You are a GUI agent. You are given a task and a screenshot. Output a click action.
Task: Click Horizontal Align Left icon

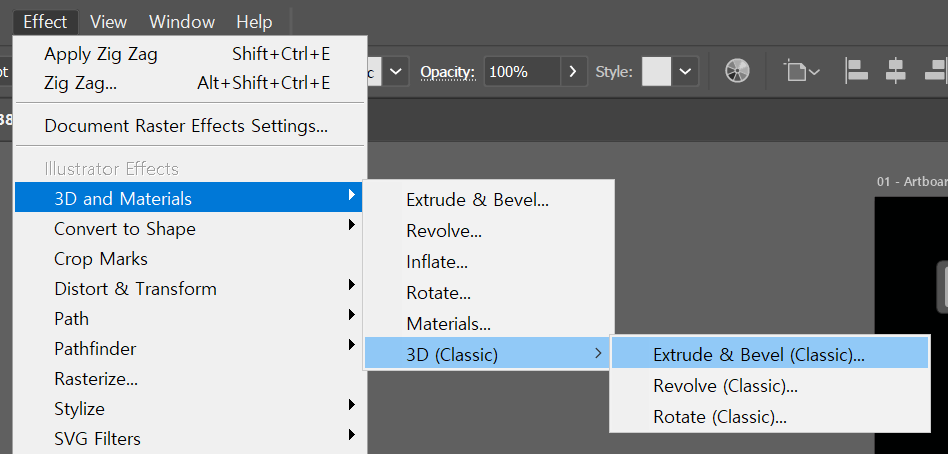855,71
